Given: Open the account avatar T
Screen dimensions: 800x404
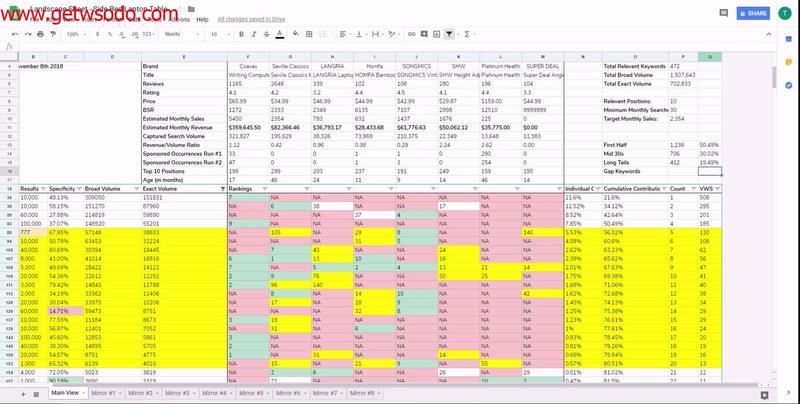Looking at the screenshot, I should click(785, 13).
